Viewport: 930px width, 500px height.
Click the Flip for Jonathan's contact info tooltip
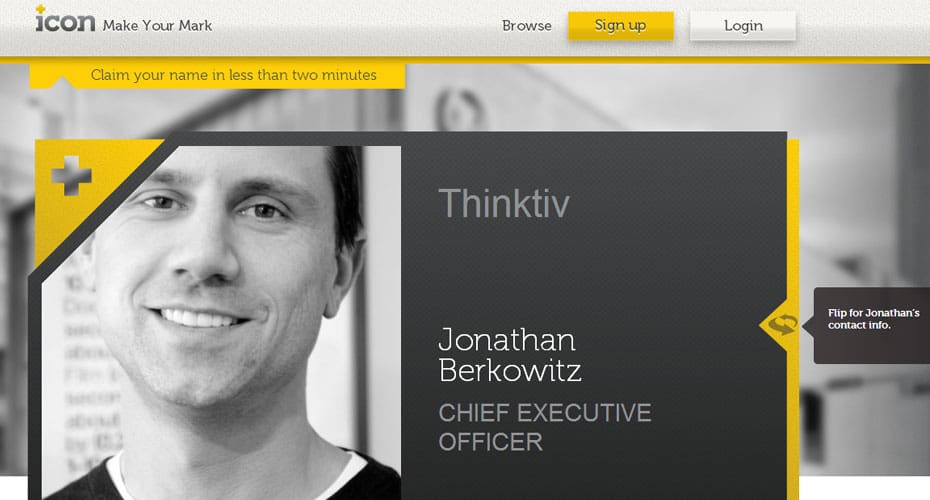pyautogui.click(x=871, y=325)
